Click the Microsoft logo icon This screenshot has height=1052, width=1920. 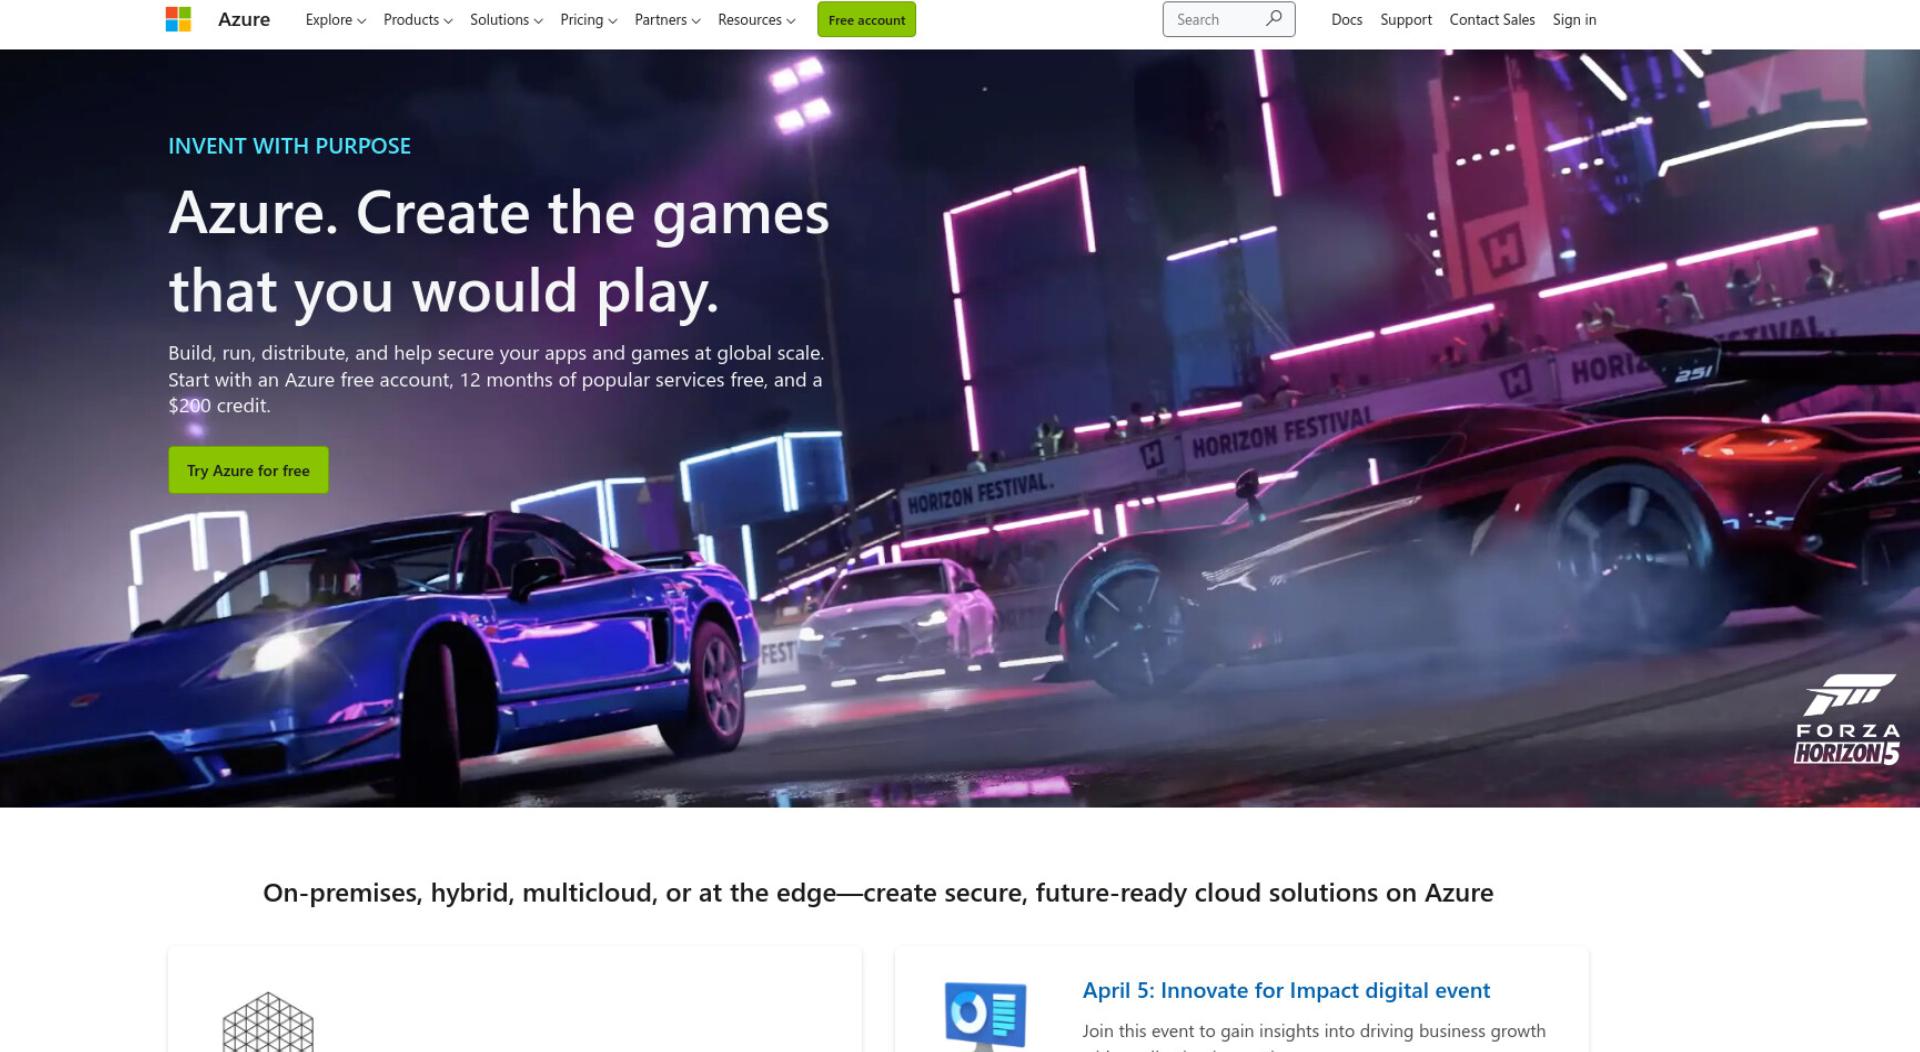pos(178,19)
